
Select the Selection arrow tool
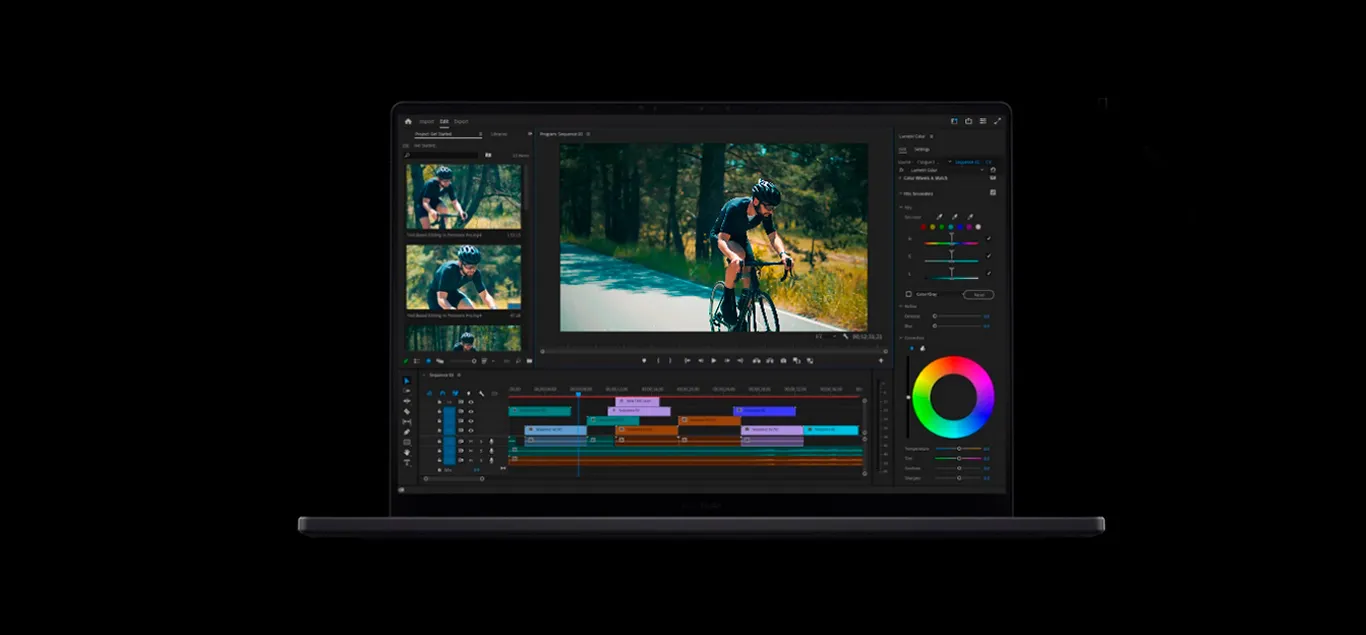[407, 381]
